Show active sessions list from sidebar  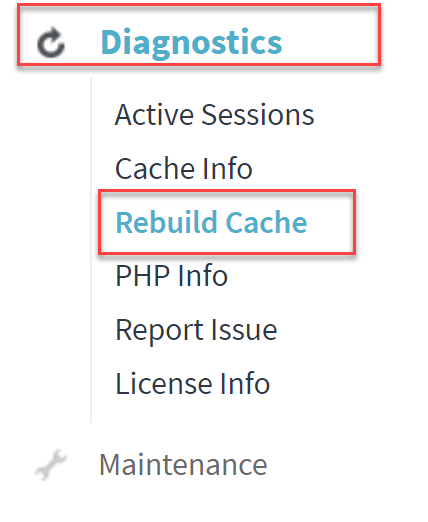pos(214,114)
